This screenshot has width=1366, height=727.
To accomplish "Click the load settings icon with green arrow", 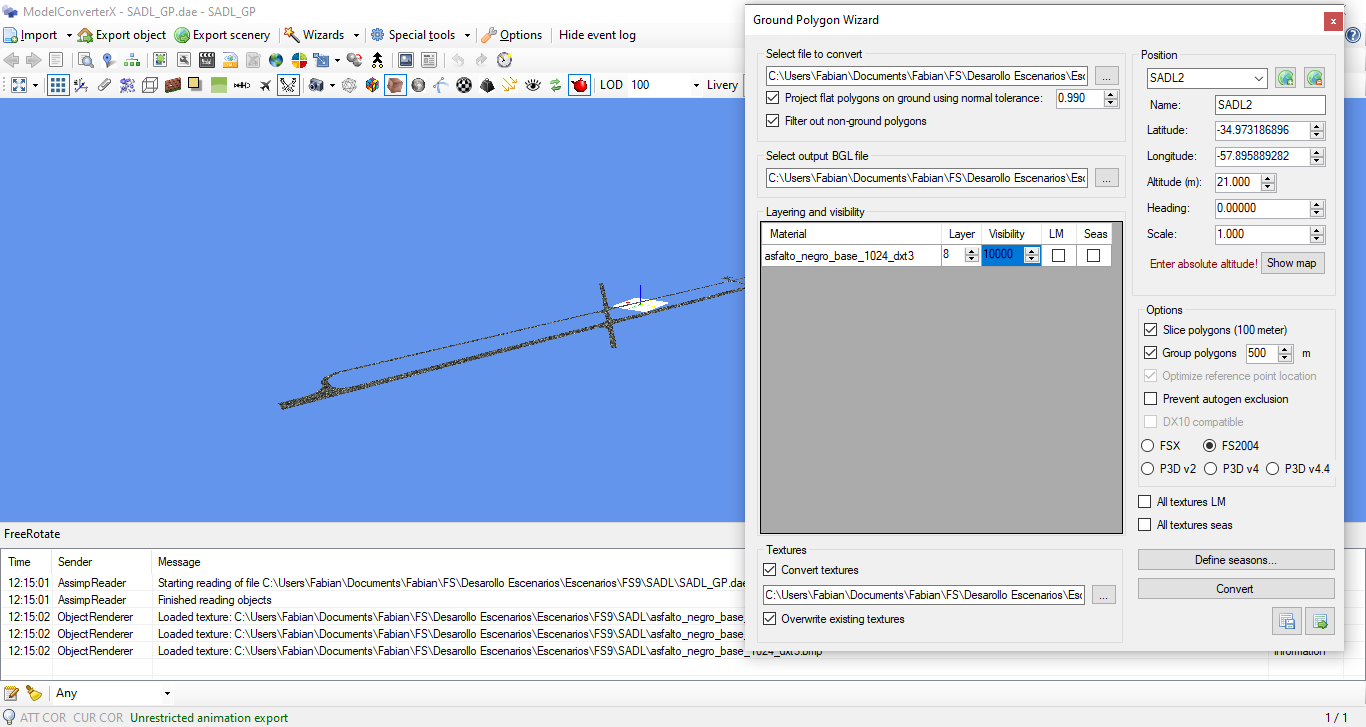I will [1320, 622].
